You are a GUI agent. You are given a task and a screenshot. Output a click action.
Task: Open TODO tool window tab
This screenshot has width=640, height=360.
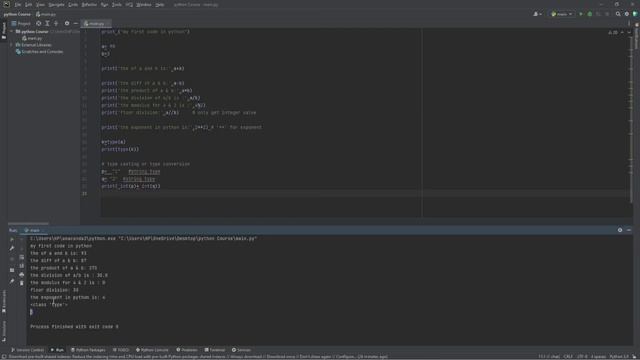click(x=121, y=350)
